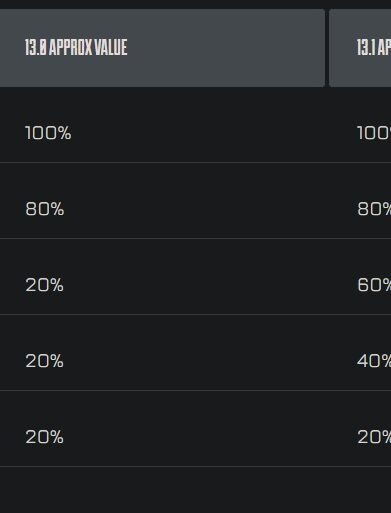391x513 pixels.
Task: Click the gap separating the two column headers
Action: pyautogui.click(x=327, y=48)
